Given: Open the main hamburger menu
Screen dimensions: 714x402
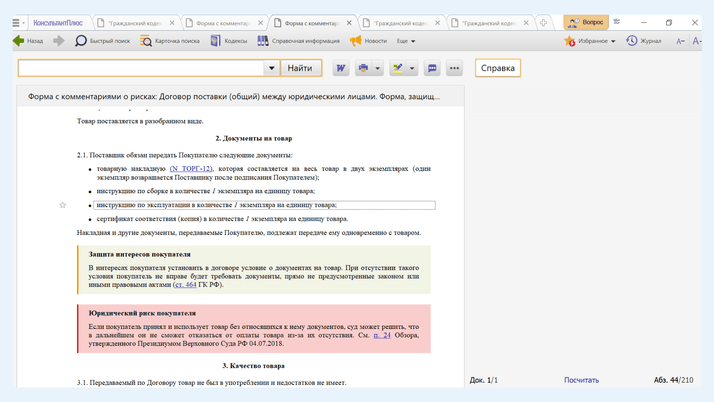Looking at the screenshot, I should (16, 22).
